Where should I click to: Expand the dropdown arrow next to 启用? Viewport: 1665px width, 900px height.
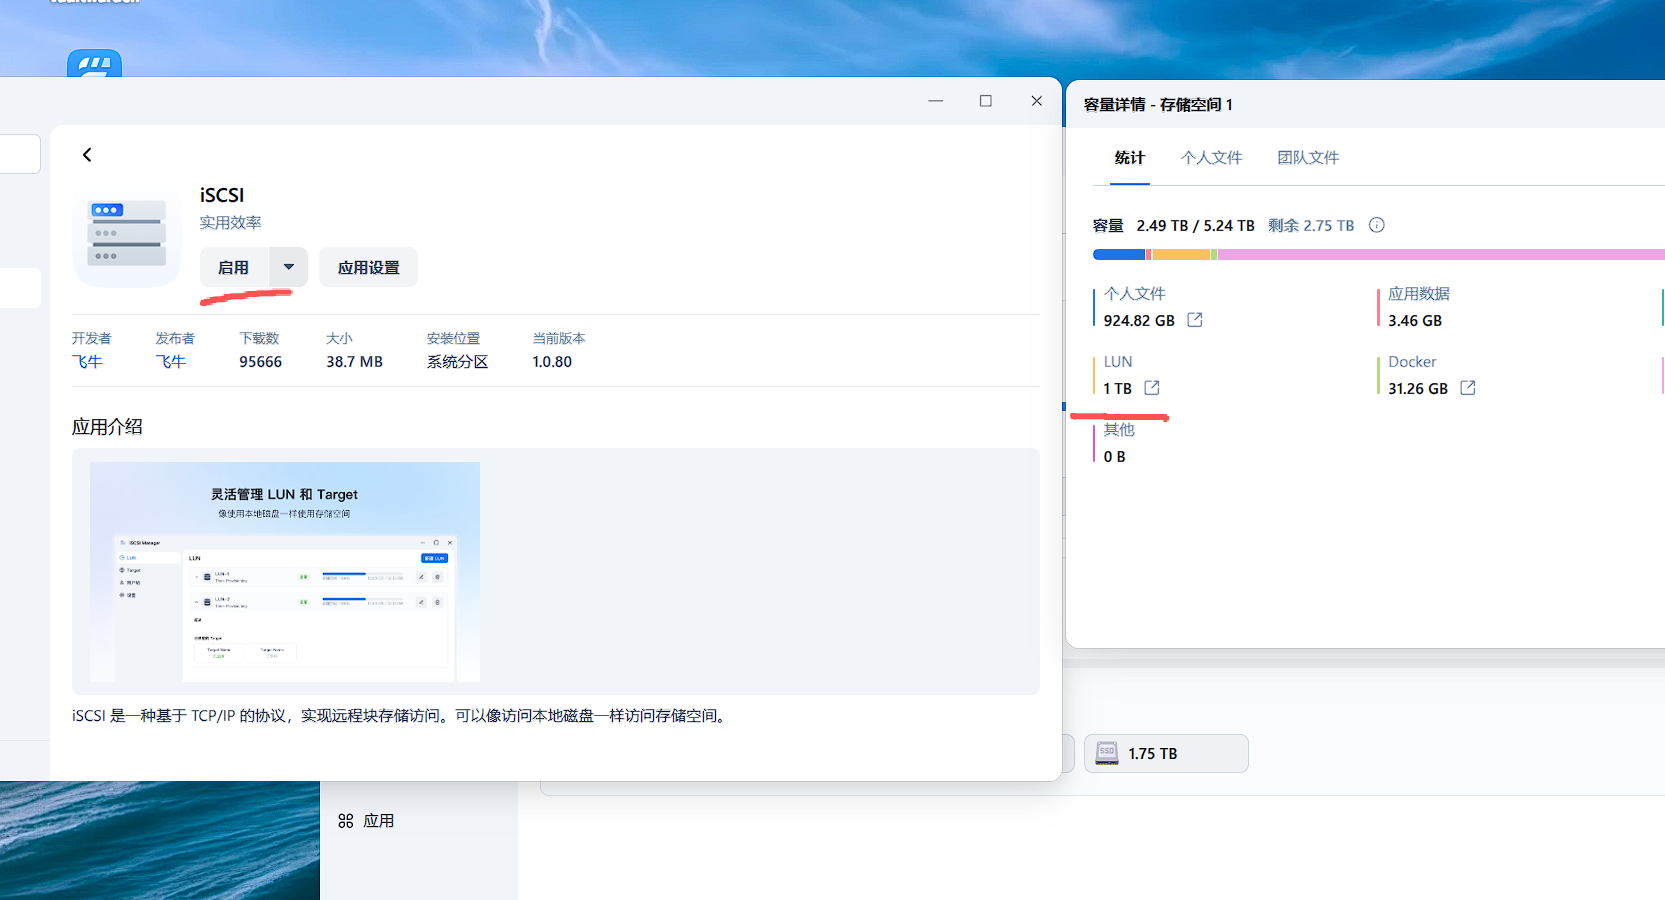click(289, 267)
